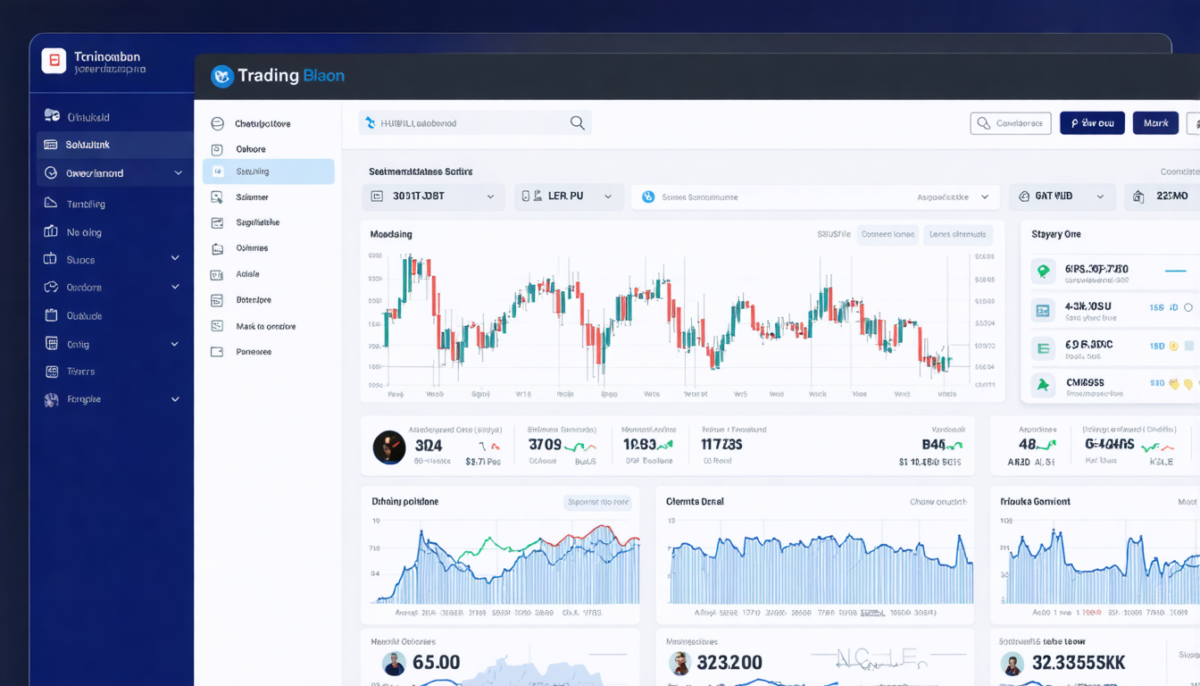The image size is (1200, 686).
Task: Click the Suoos icon in dark sidebar
Action: click(50, 259)
